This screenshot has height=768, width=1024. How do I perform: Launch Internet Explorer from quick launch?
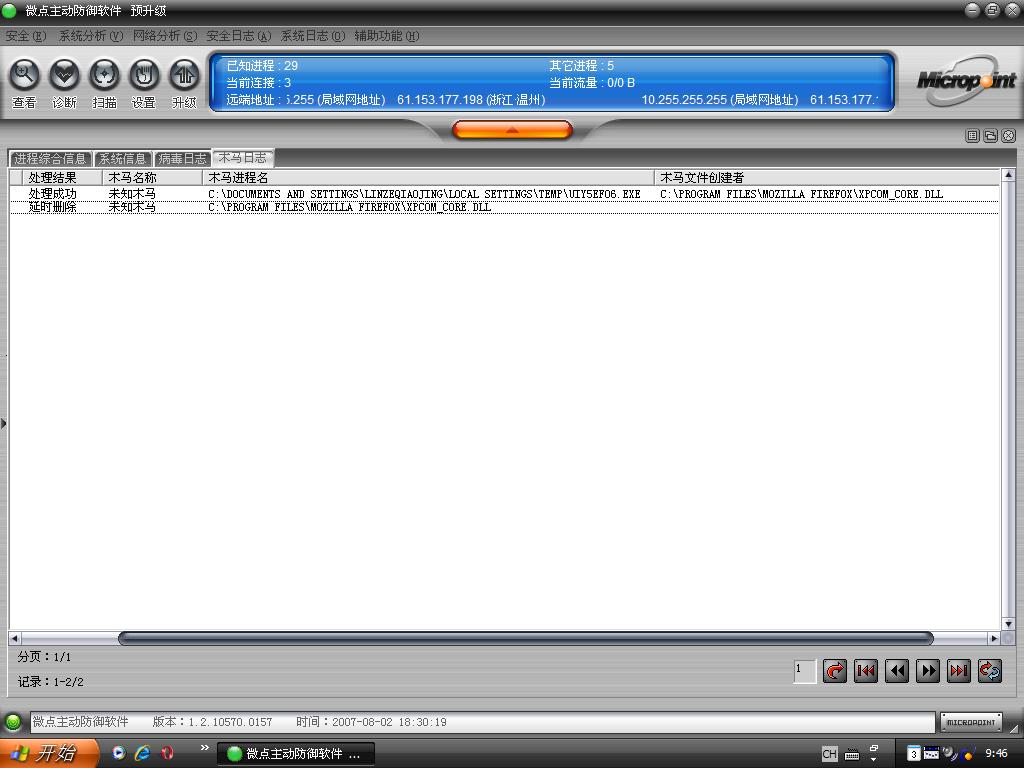pos(142,753)
